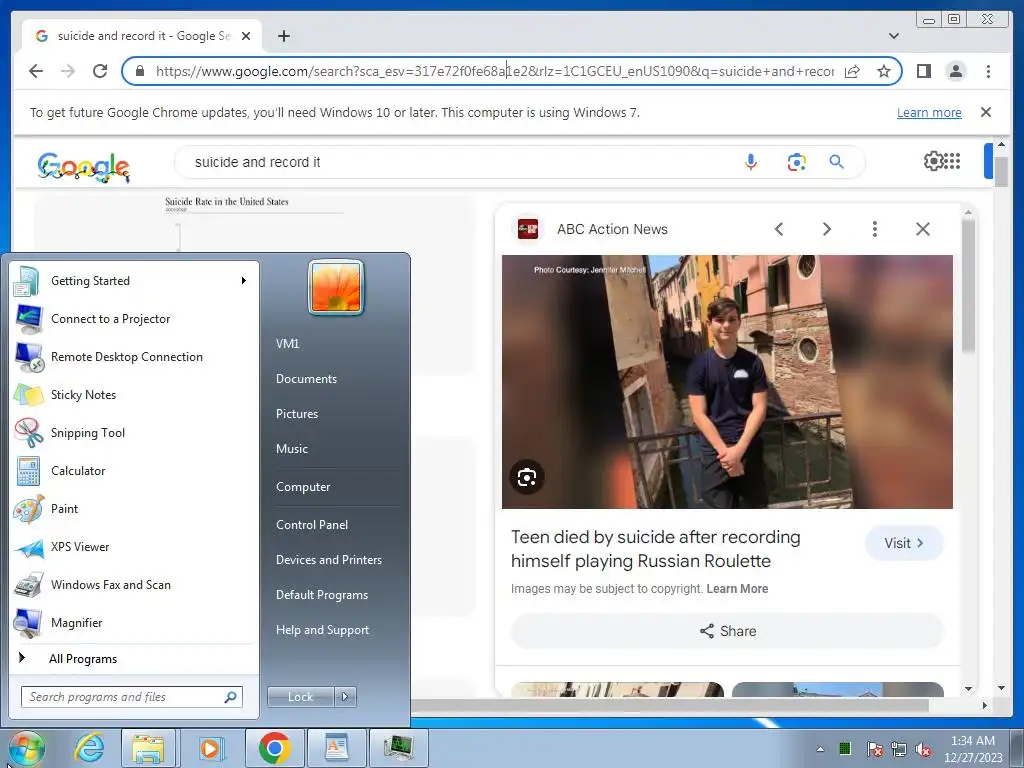Show hidden system tray icons
Image resolution: width=1024 pixels, height=768 pixels.
pos(820,749)
